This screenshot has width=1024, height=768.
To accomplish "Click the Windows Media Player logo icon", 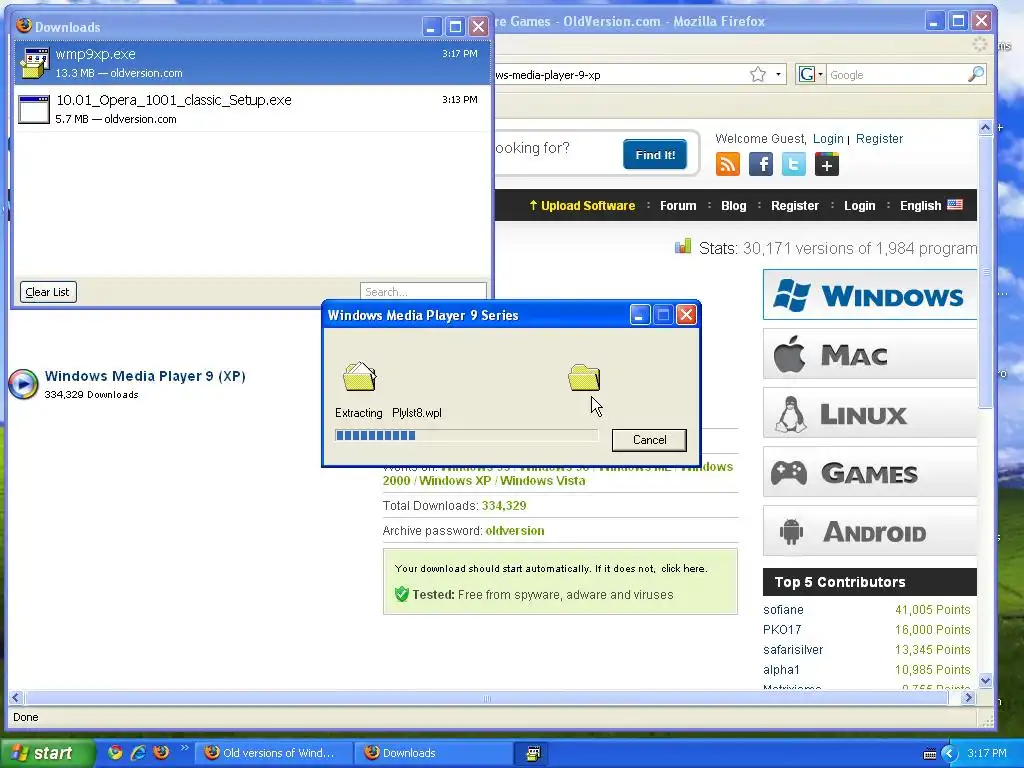I will [x=23, y=383].
